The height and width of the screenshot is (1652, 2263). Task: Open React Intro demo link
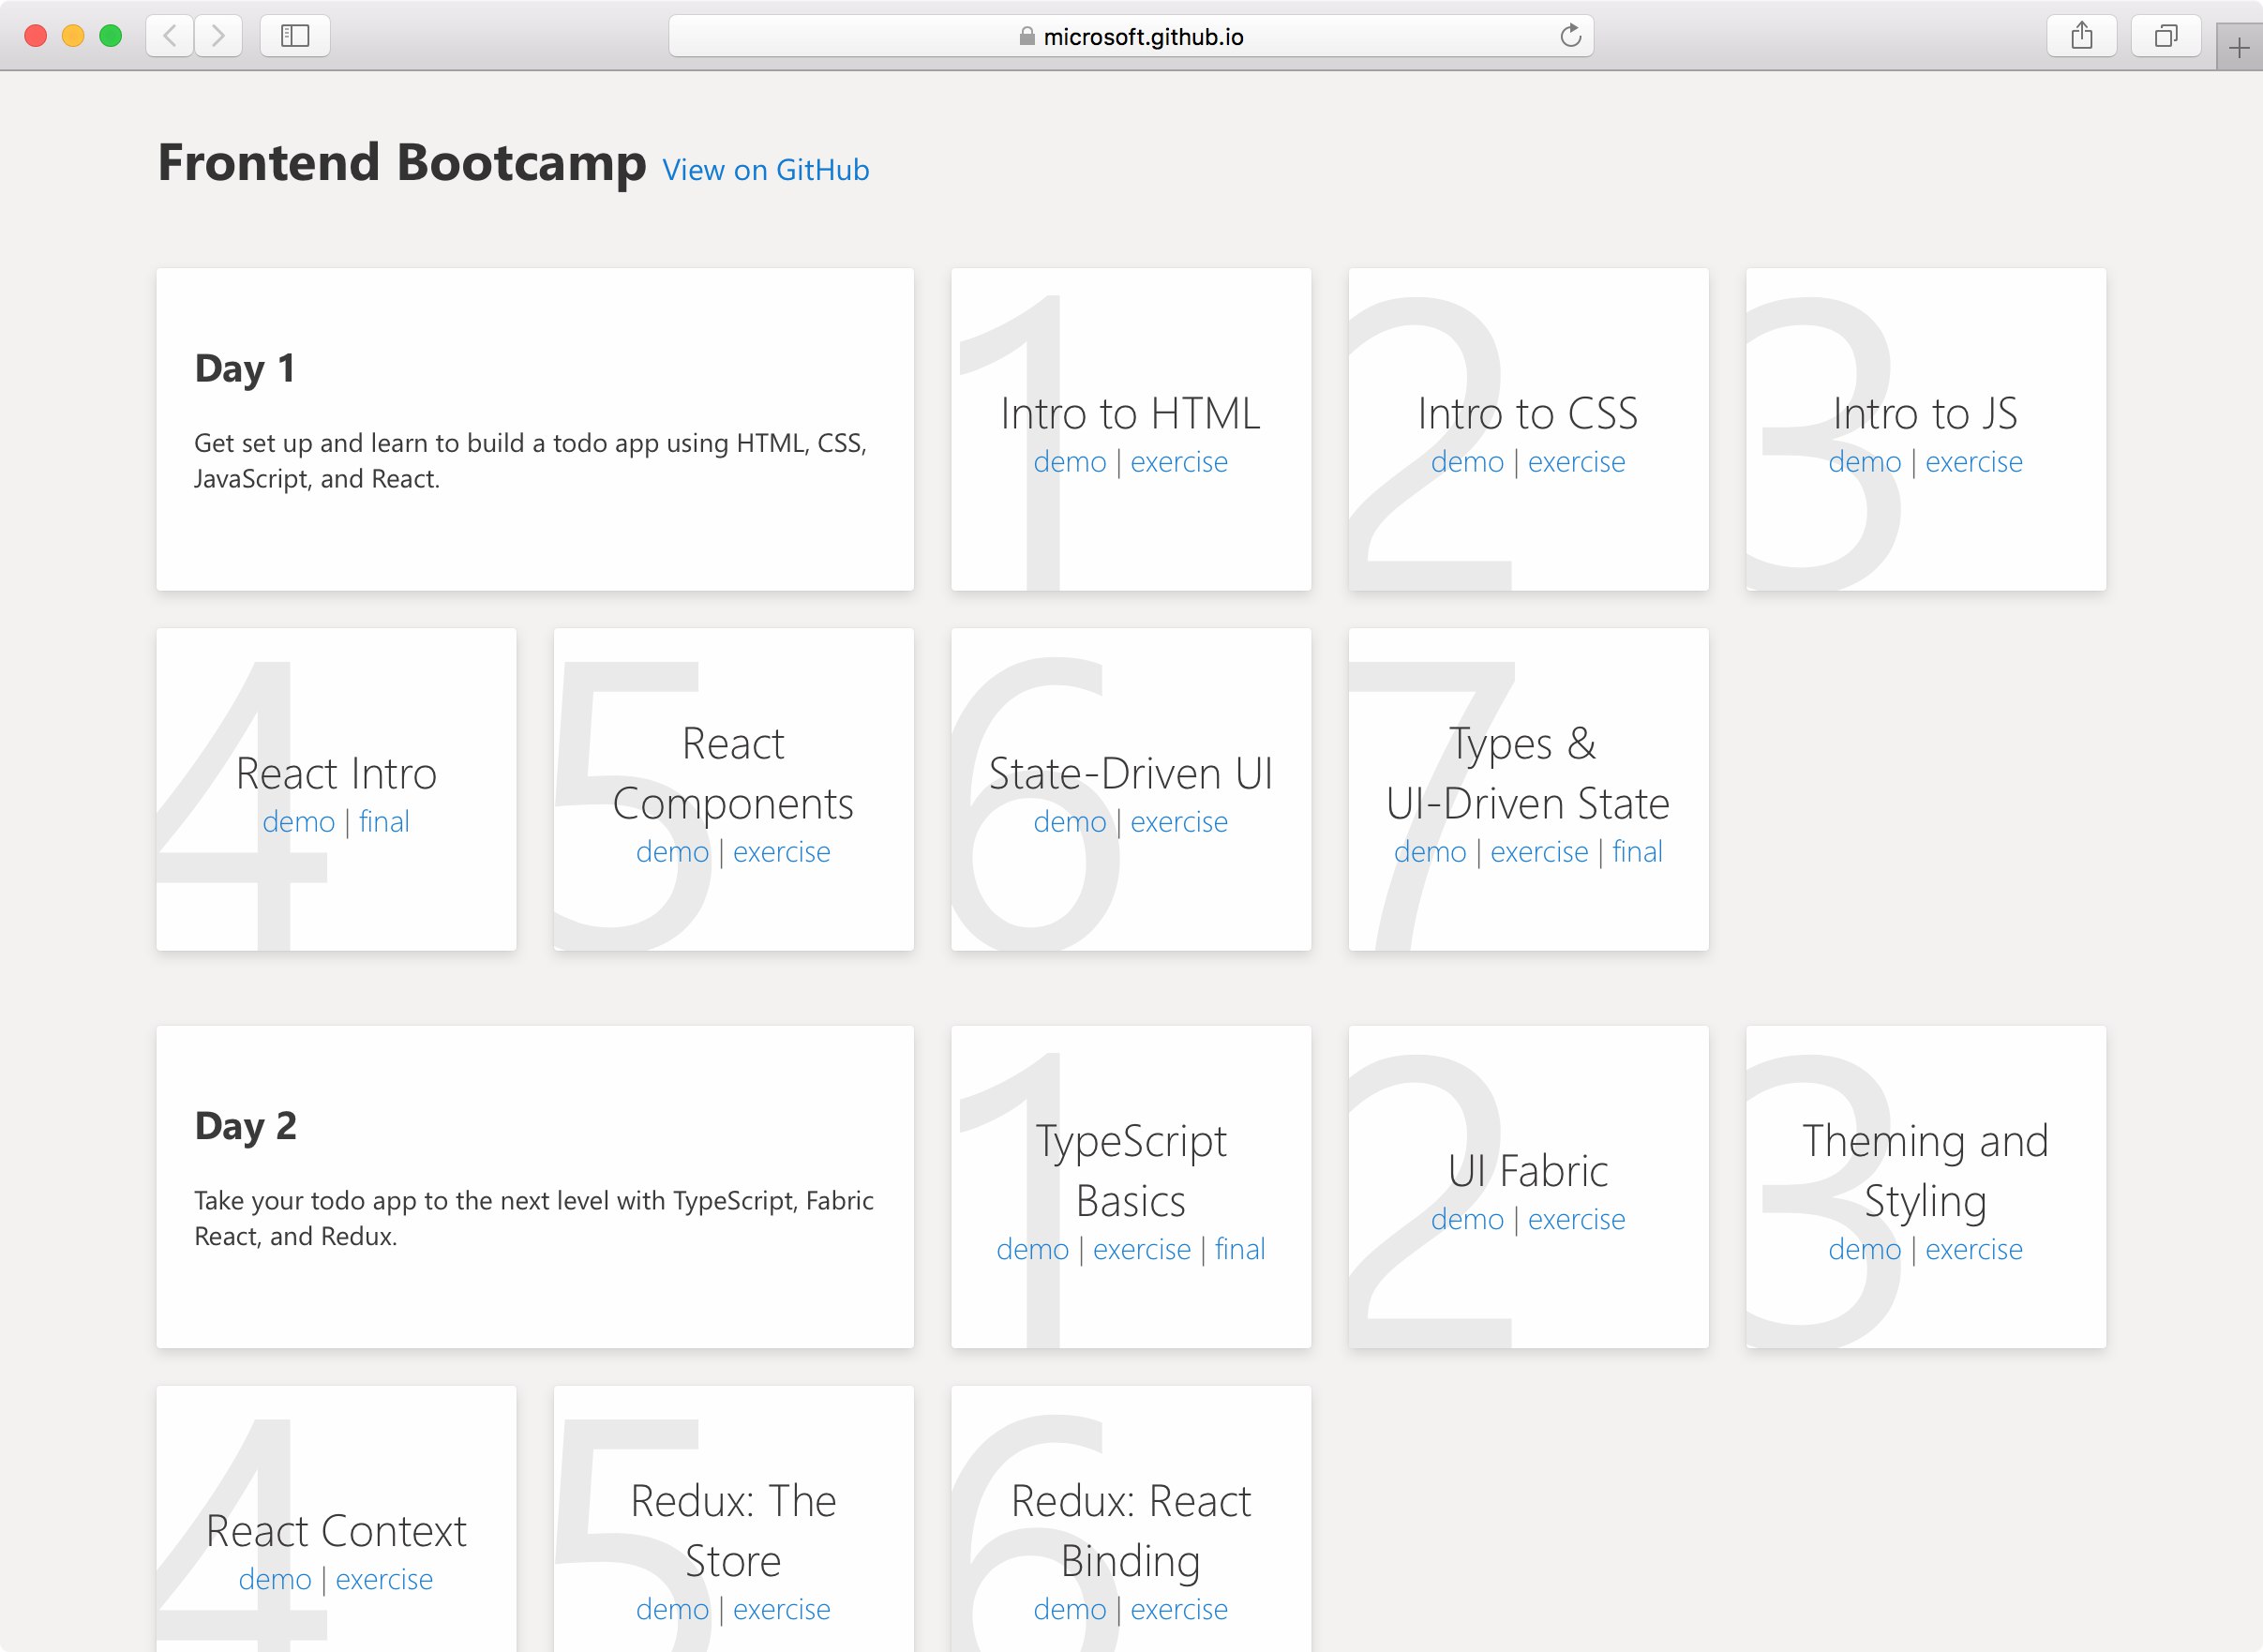pos(298,822)
